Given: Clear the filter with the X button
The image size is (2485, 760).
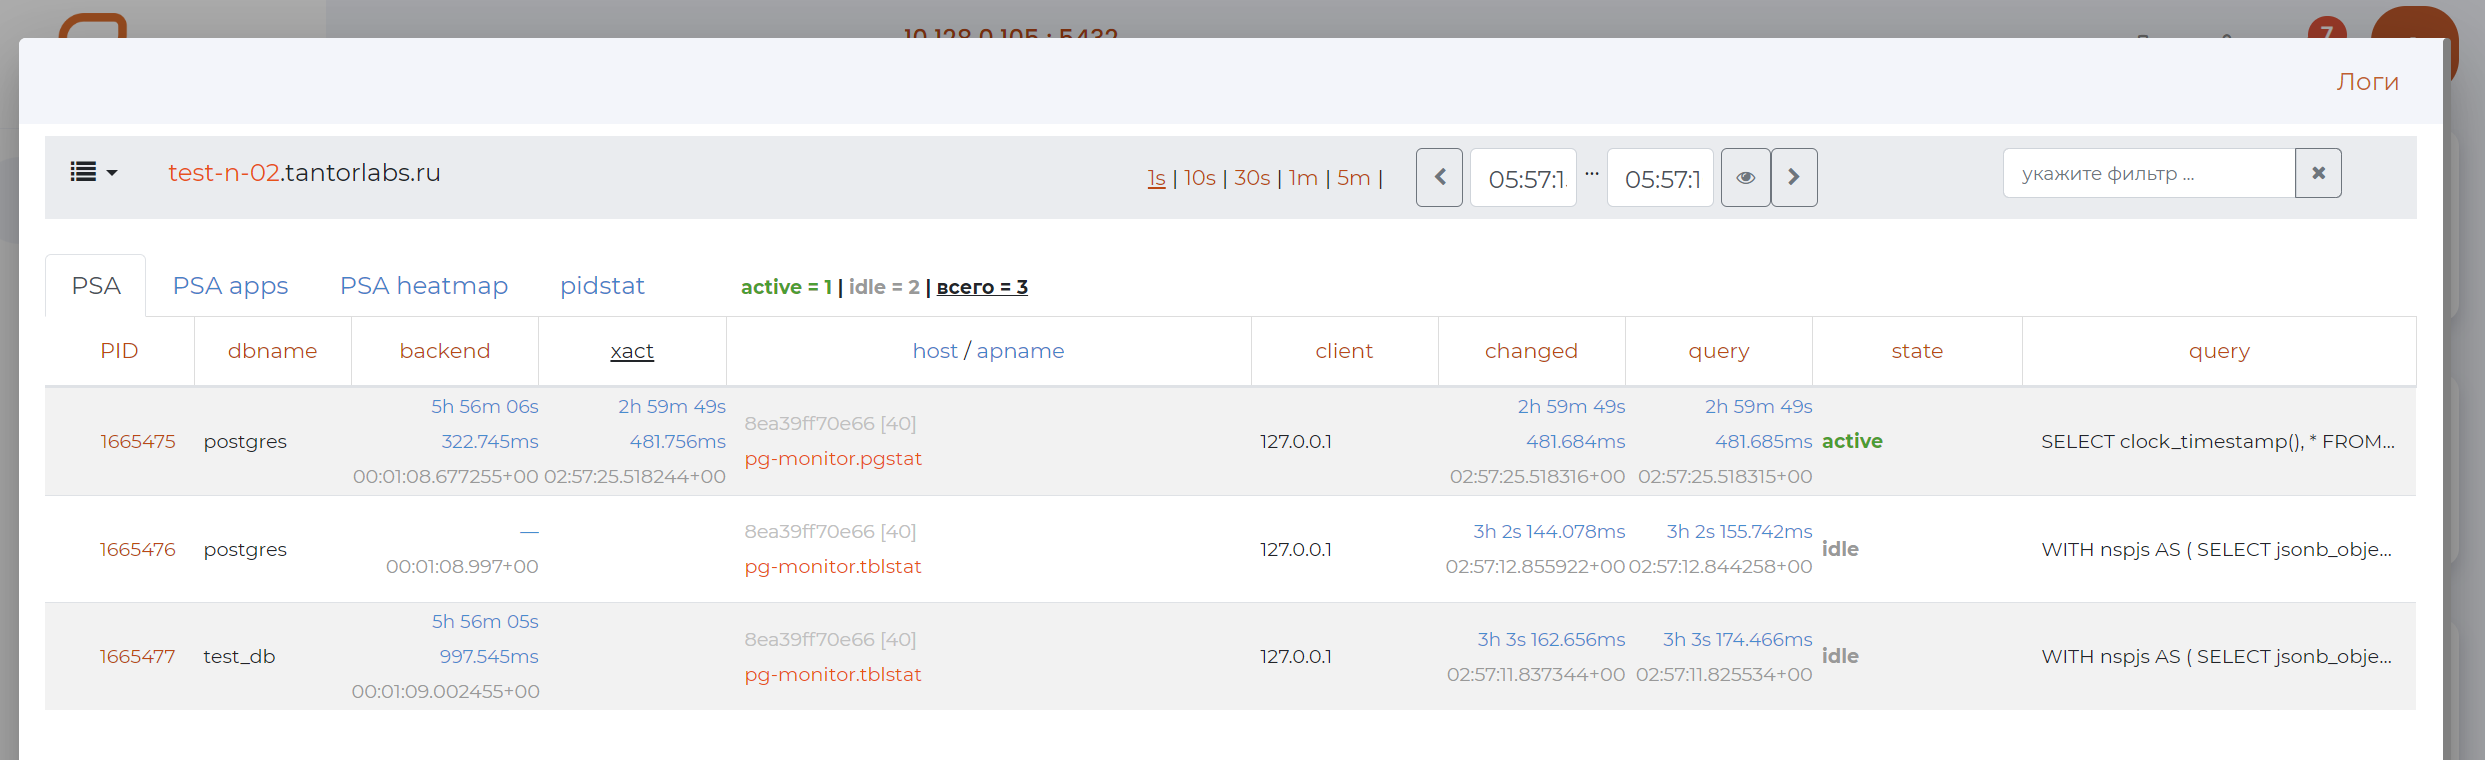Looking at the screenshot, I should 2317,173.
